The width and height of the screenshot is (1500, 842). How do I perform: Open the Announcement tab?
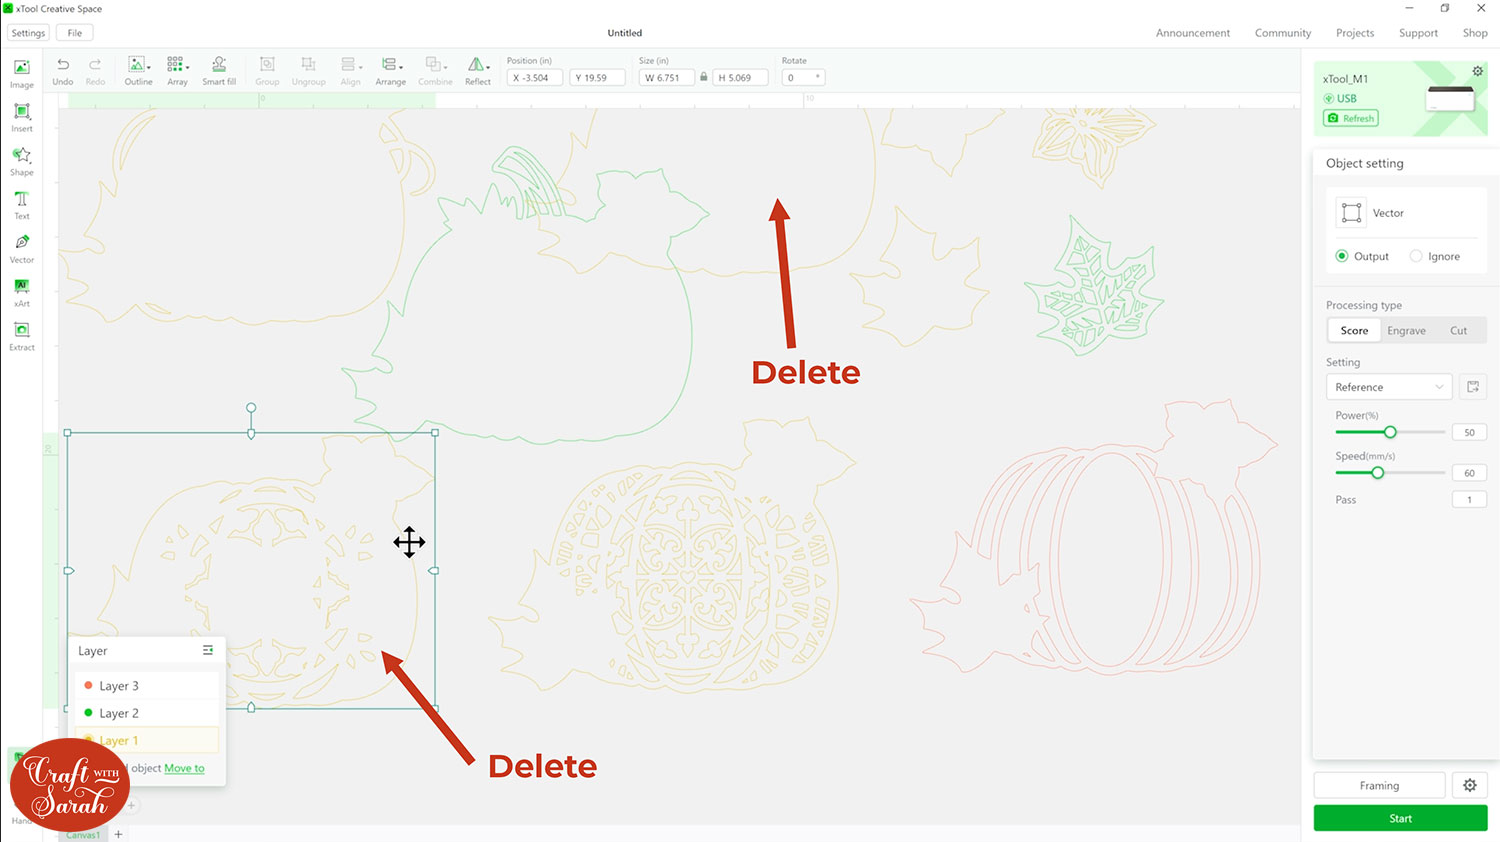point(1193,33)
